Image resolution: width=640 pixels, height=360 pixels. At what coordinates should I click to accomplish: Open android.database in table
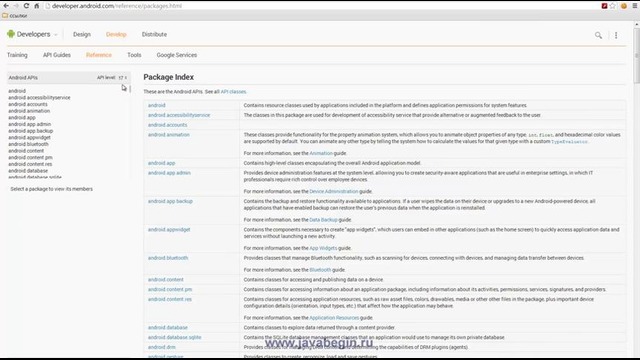[168, 327]
